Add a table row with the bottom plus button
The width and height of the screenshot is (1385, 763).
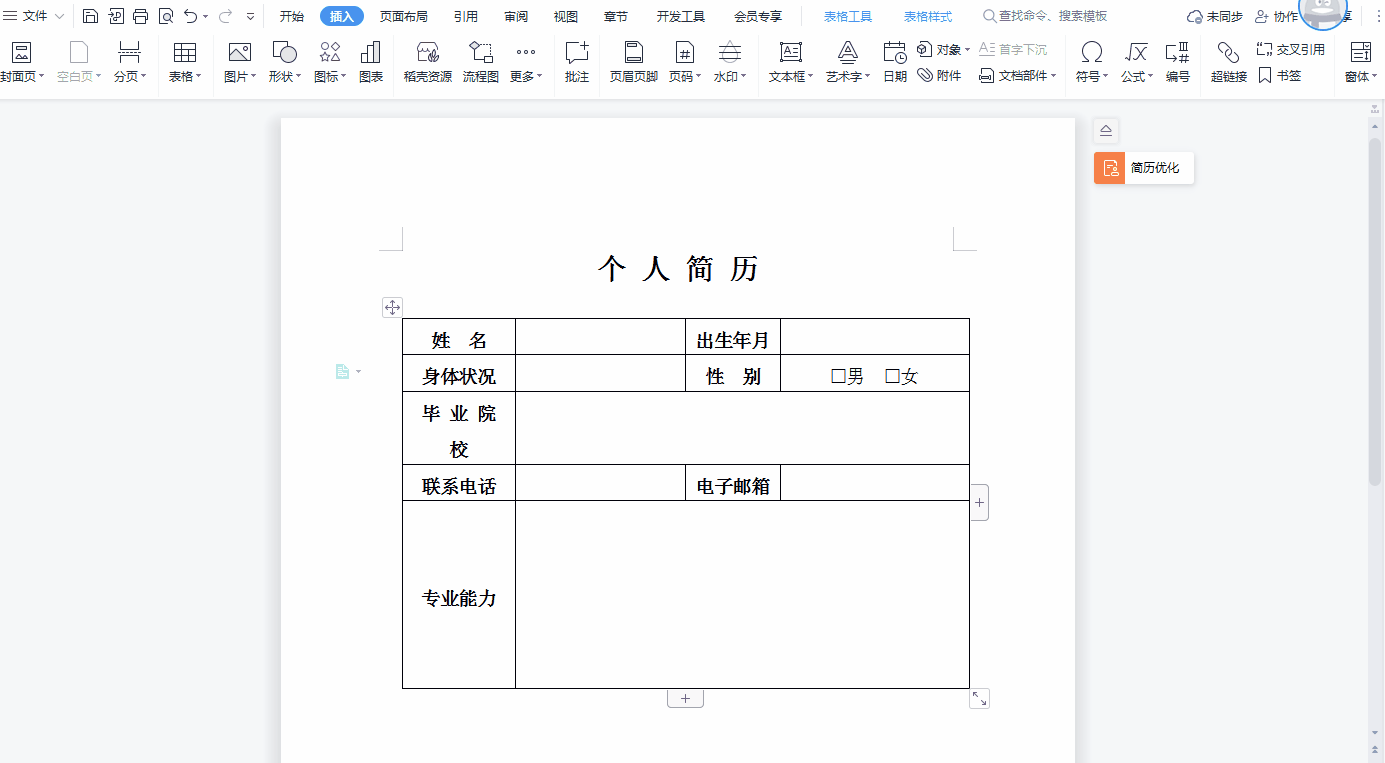click(x=685, y=698)
